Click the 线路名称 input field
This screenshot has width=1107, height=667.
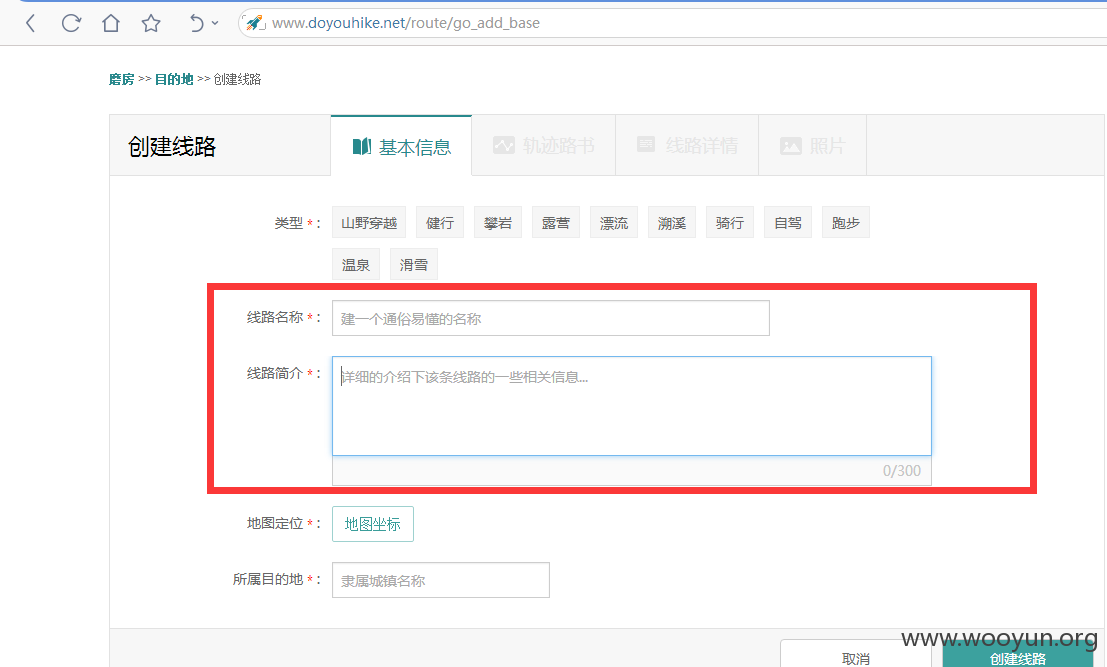551,318
